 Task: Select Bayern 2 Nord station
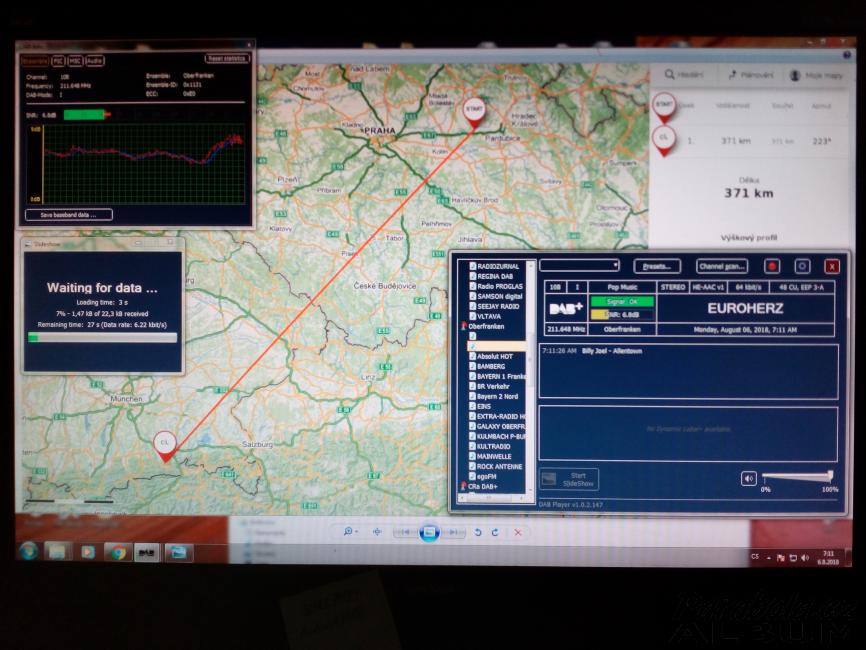pos(497,397)
